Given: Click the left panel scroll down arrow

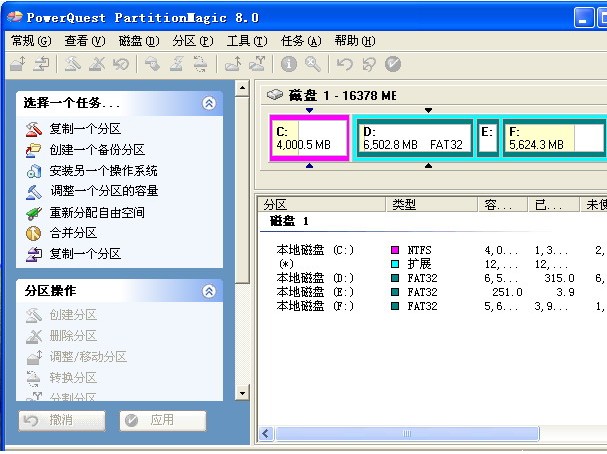Looking at the screenshot, I should (x=242, y=393).
